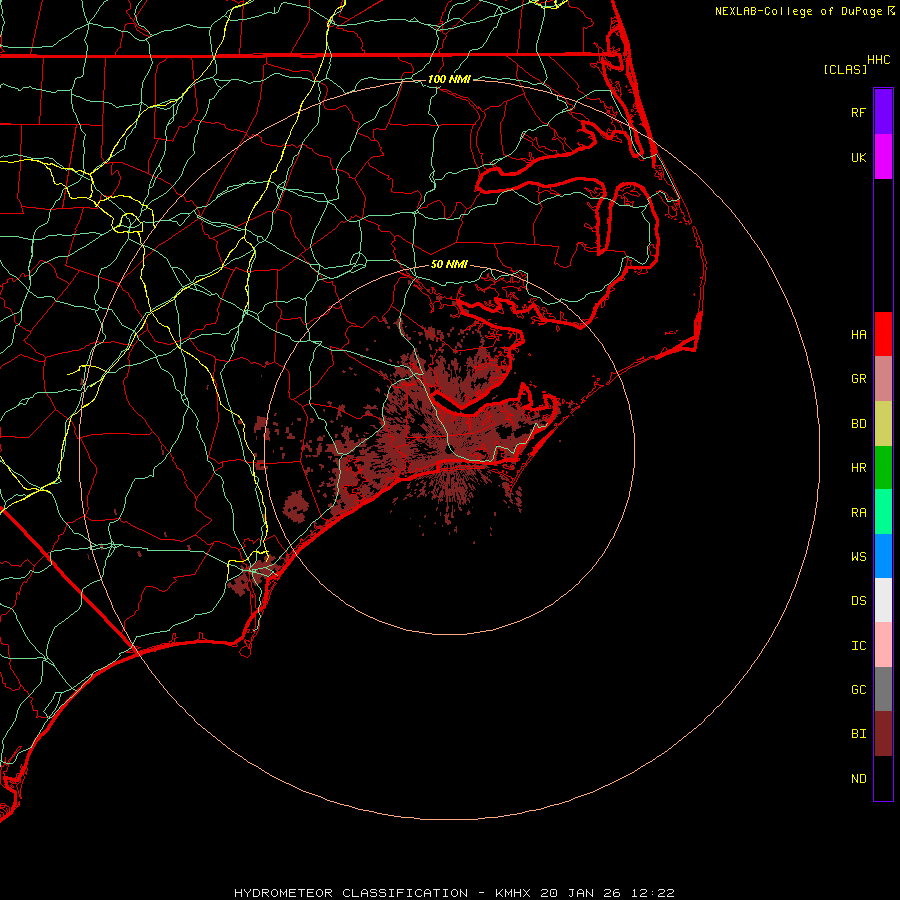Click the UK legend label

coord(858,157)
